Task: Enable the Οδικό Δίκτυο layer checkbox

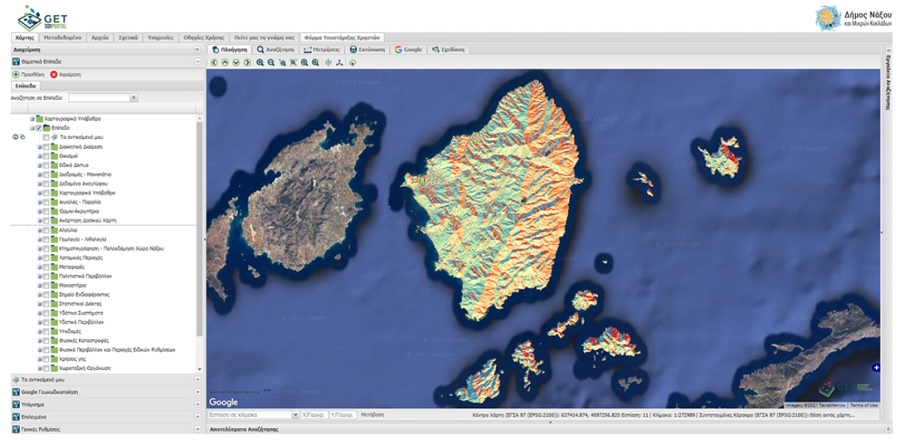Action: pos(46,165)
